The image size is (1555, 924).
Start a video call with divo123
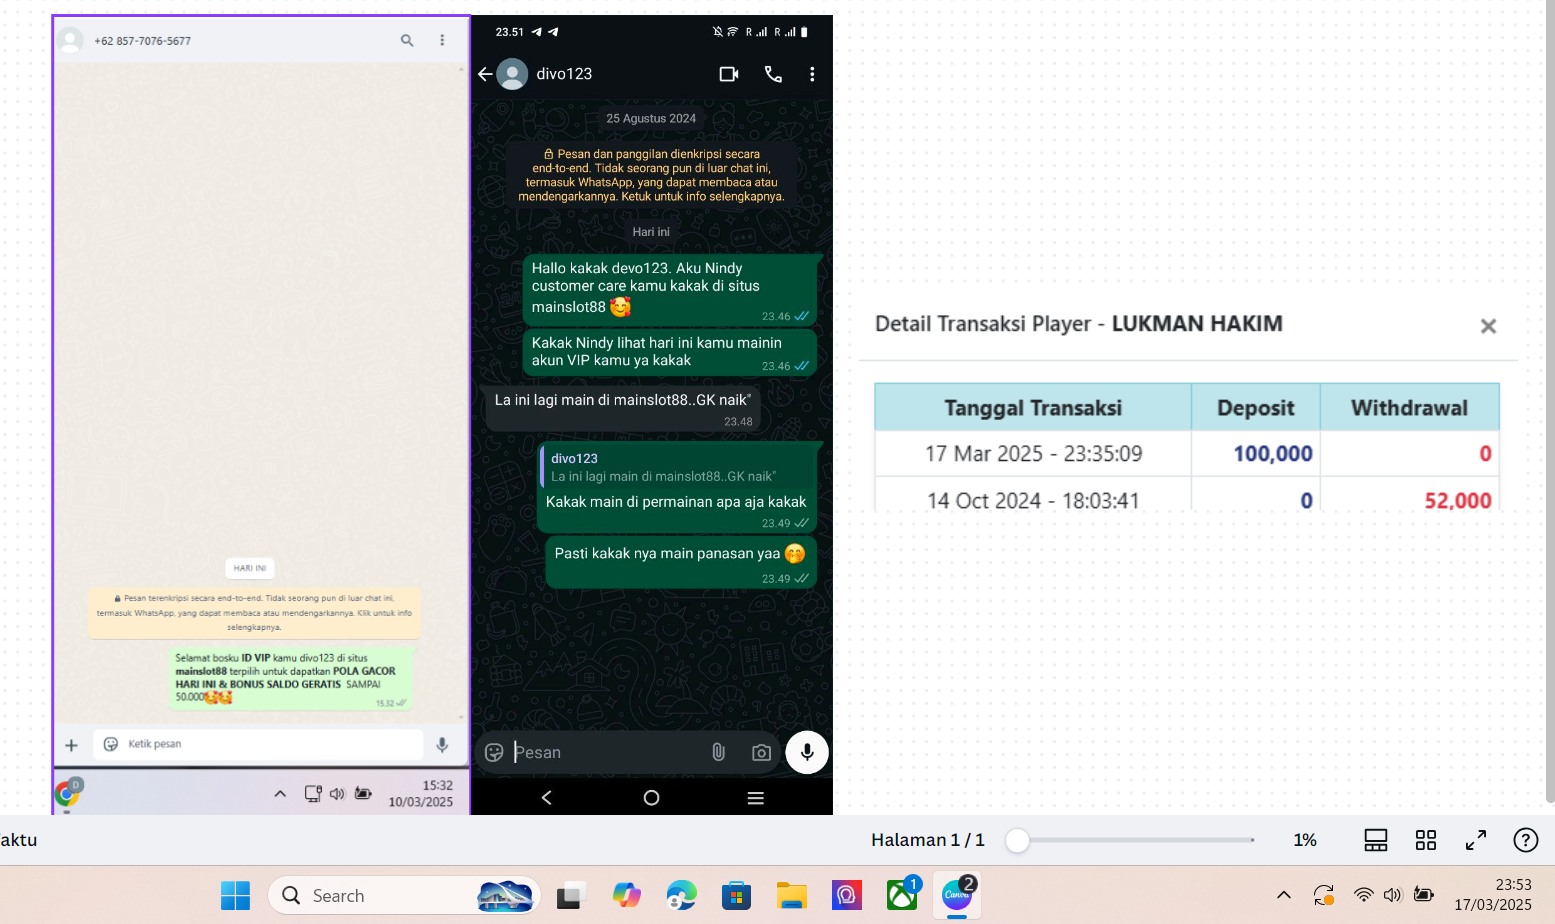click(729, 74)
